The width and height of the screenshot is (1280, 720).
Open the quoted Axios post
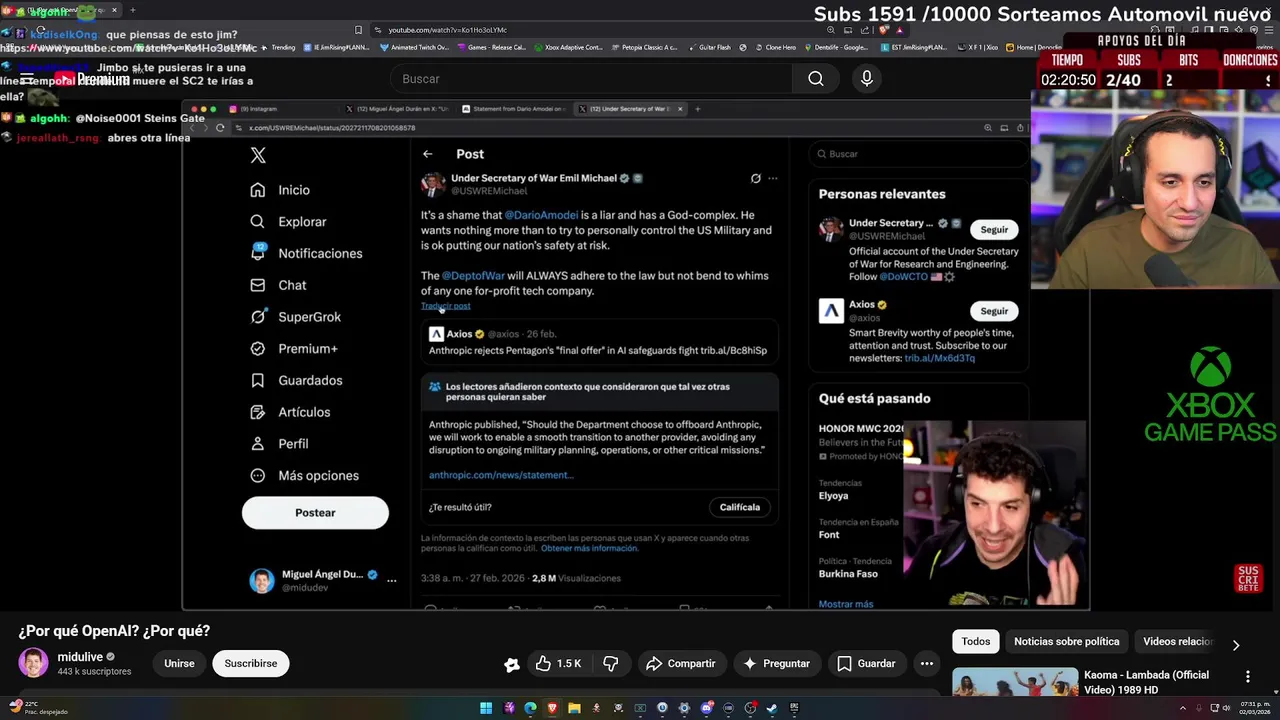tap(598, 342)
